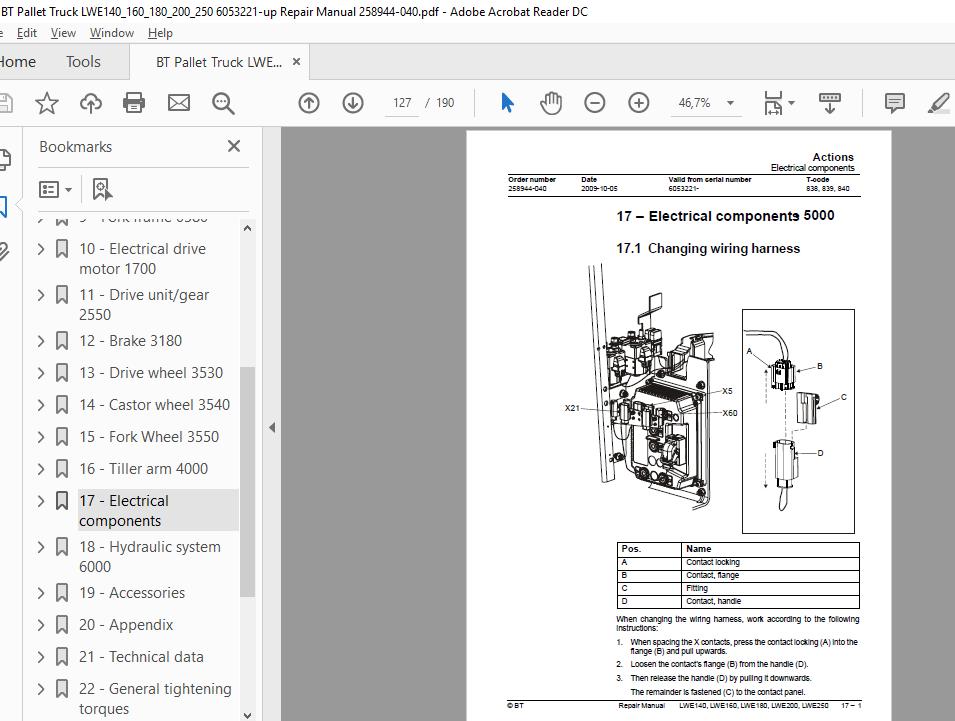
Task: Upload file to Document Cloud
Action: [91, 103]
